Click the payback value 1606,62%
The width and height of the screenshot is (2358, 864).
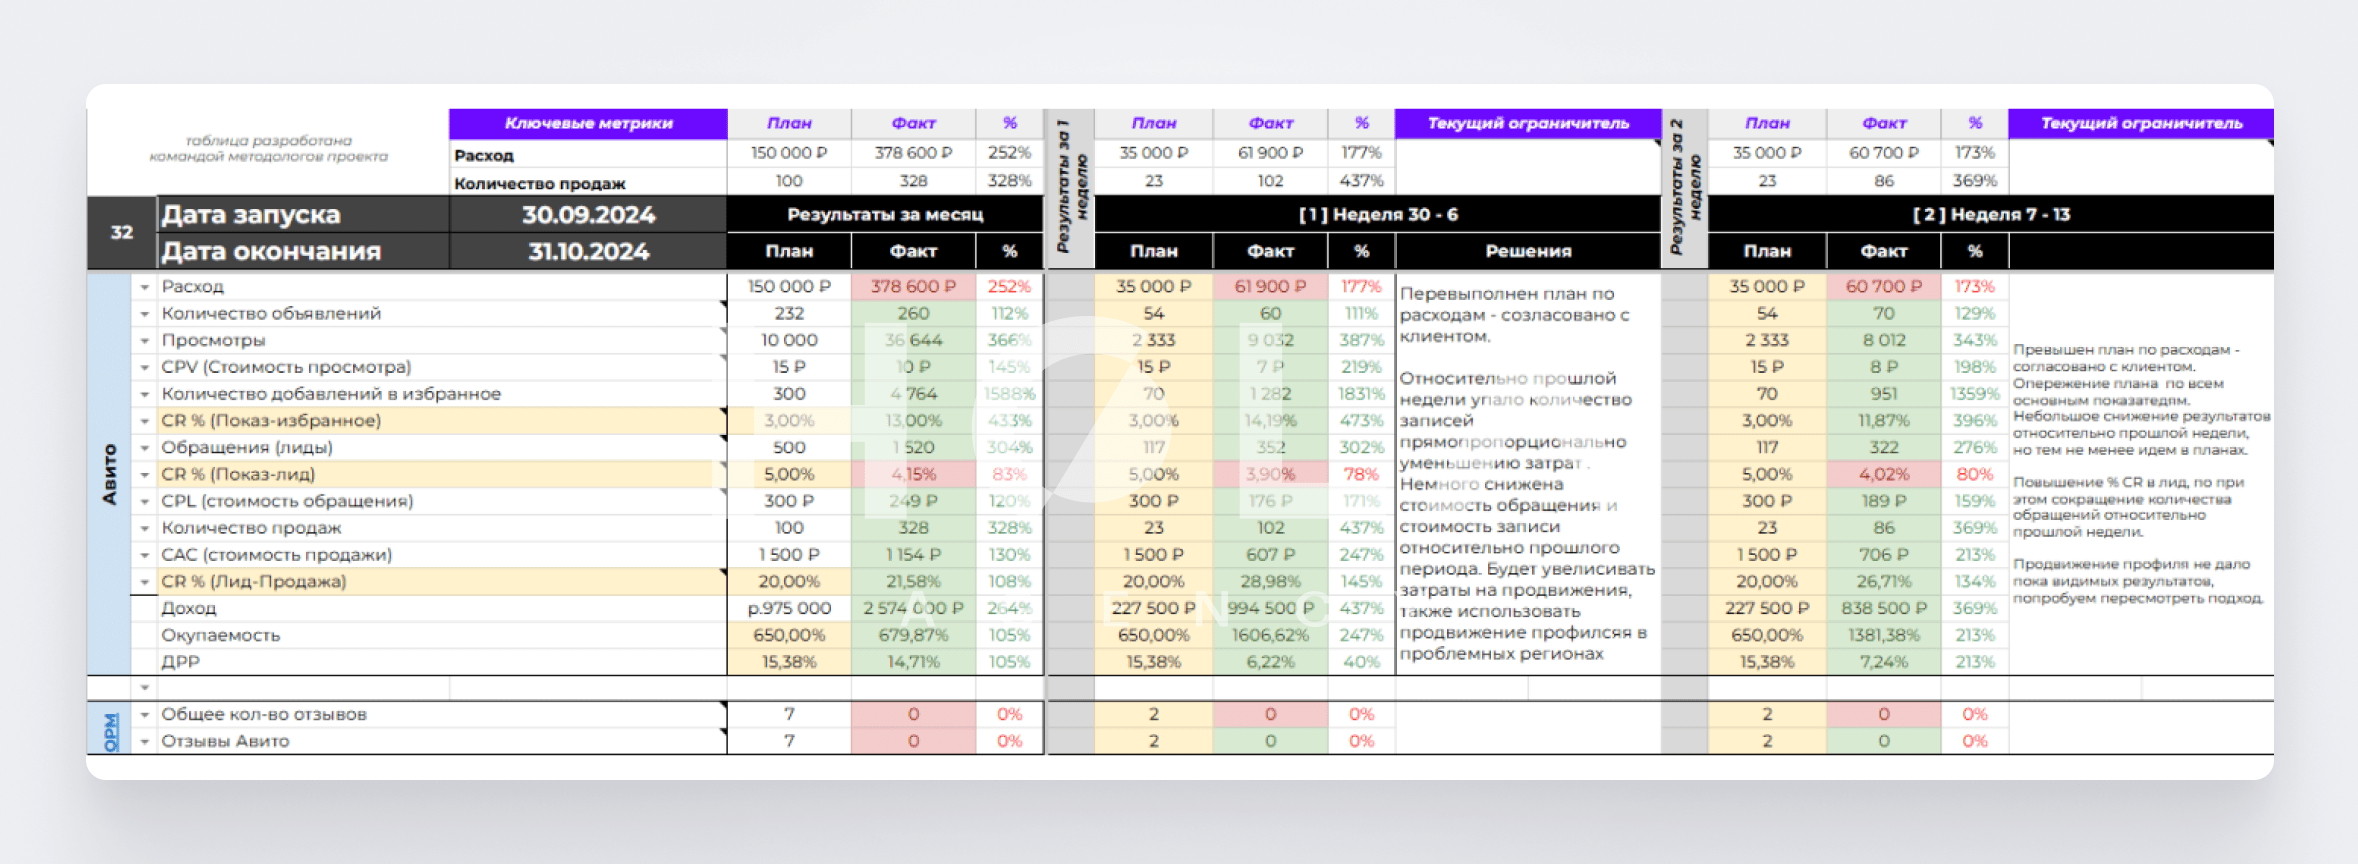[x=1270, y=635]
